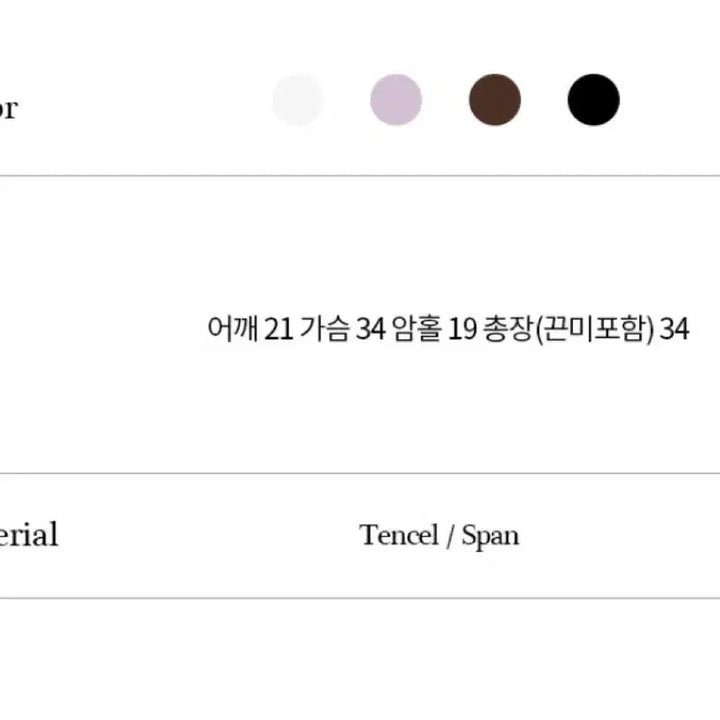Click the 총장(끈미포함) total length label
The width and height of the screenshot is (720, 720).
point(569,328)
